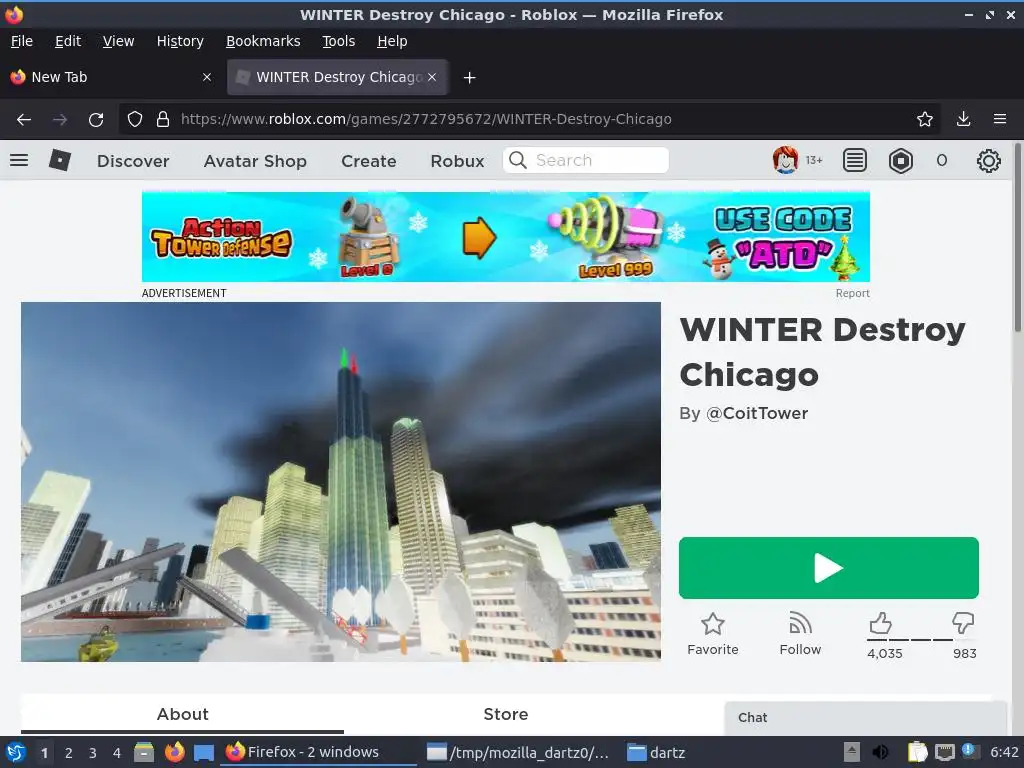Open a new browser tab
Screen dimensions: 1024x768
[x=469, y=78]
